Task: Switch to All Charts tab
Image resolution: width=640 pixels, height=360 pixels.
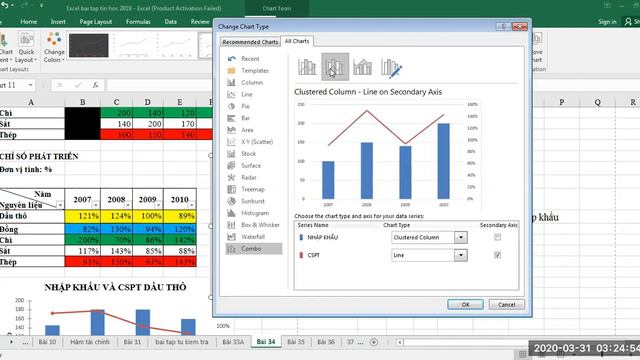Action: tap(297, 41)
